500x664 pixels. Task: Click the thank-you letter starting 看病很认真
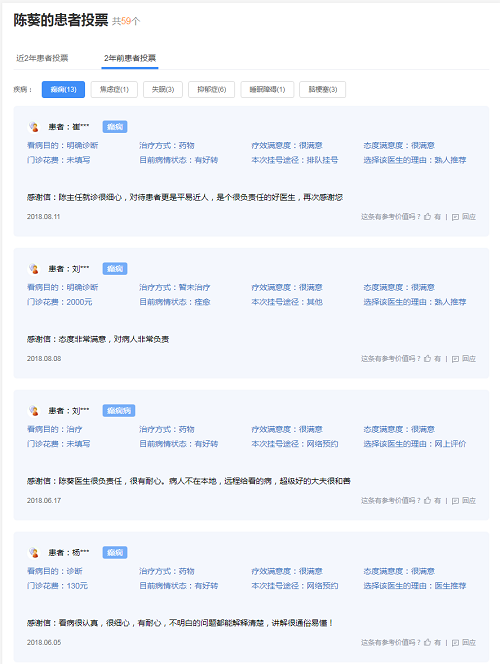(180, 623)
